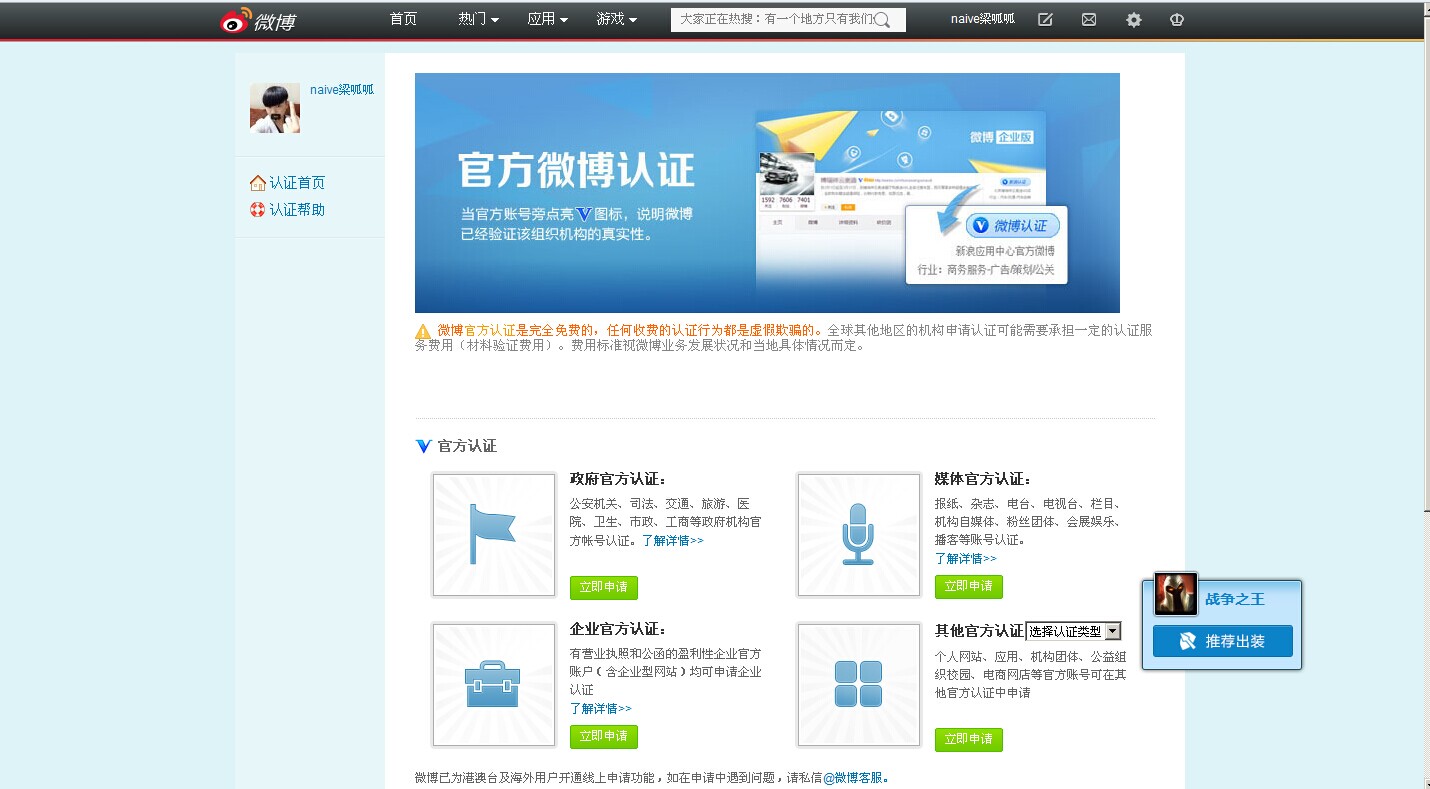Open the 认证帮助 sidebar link

pyautogui.click(x=297, y=210)
